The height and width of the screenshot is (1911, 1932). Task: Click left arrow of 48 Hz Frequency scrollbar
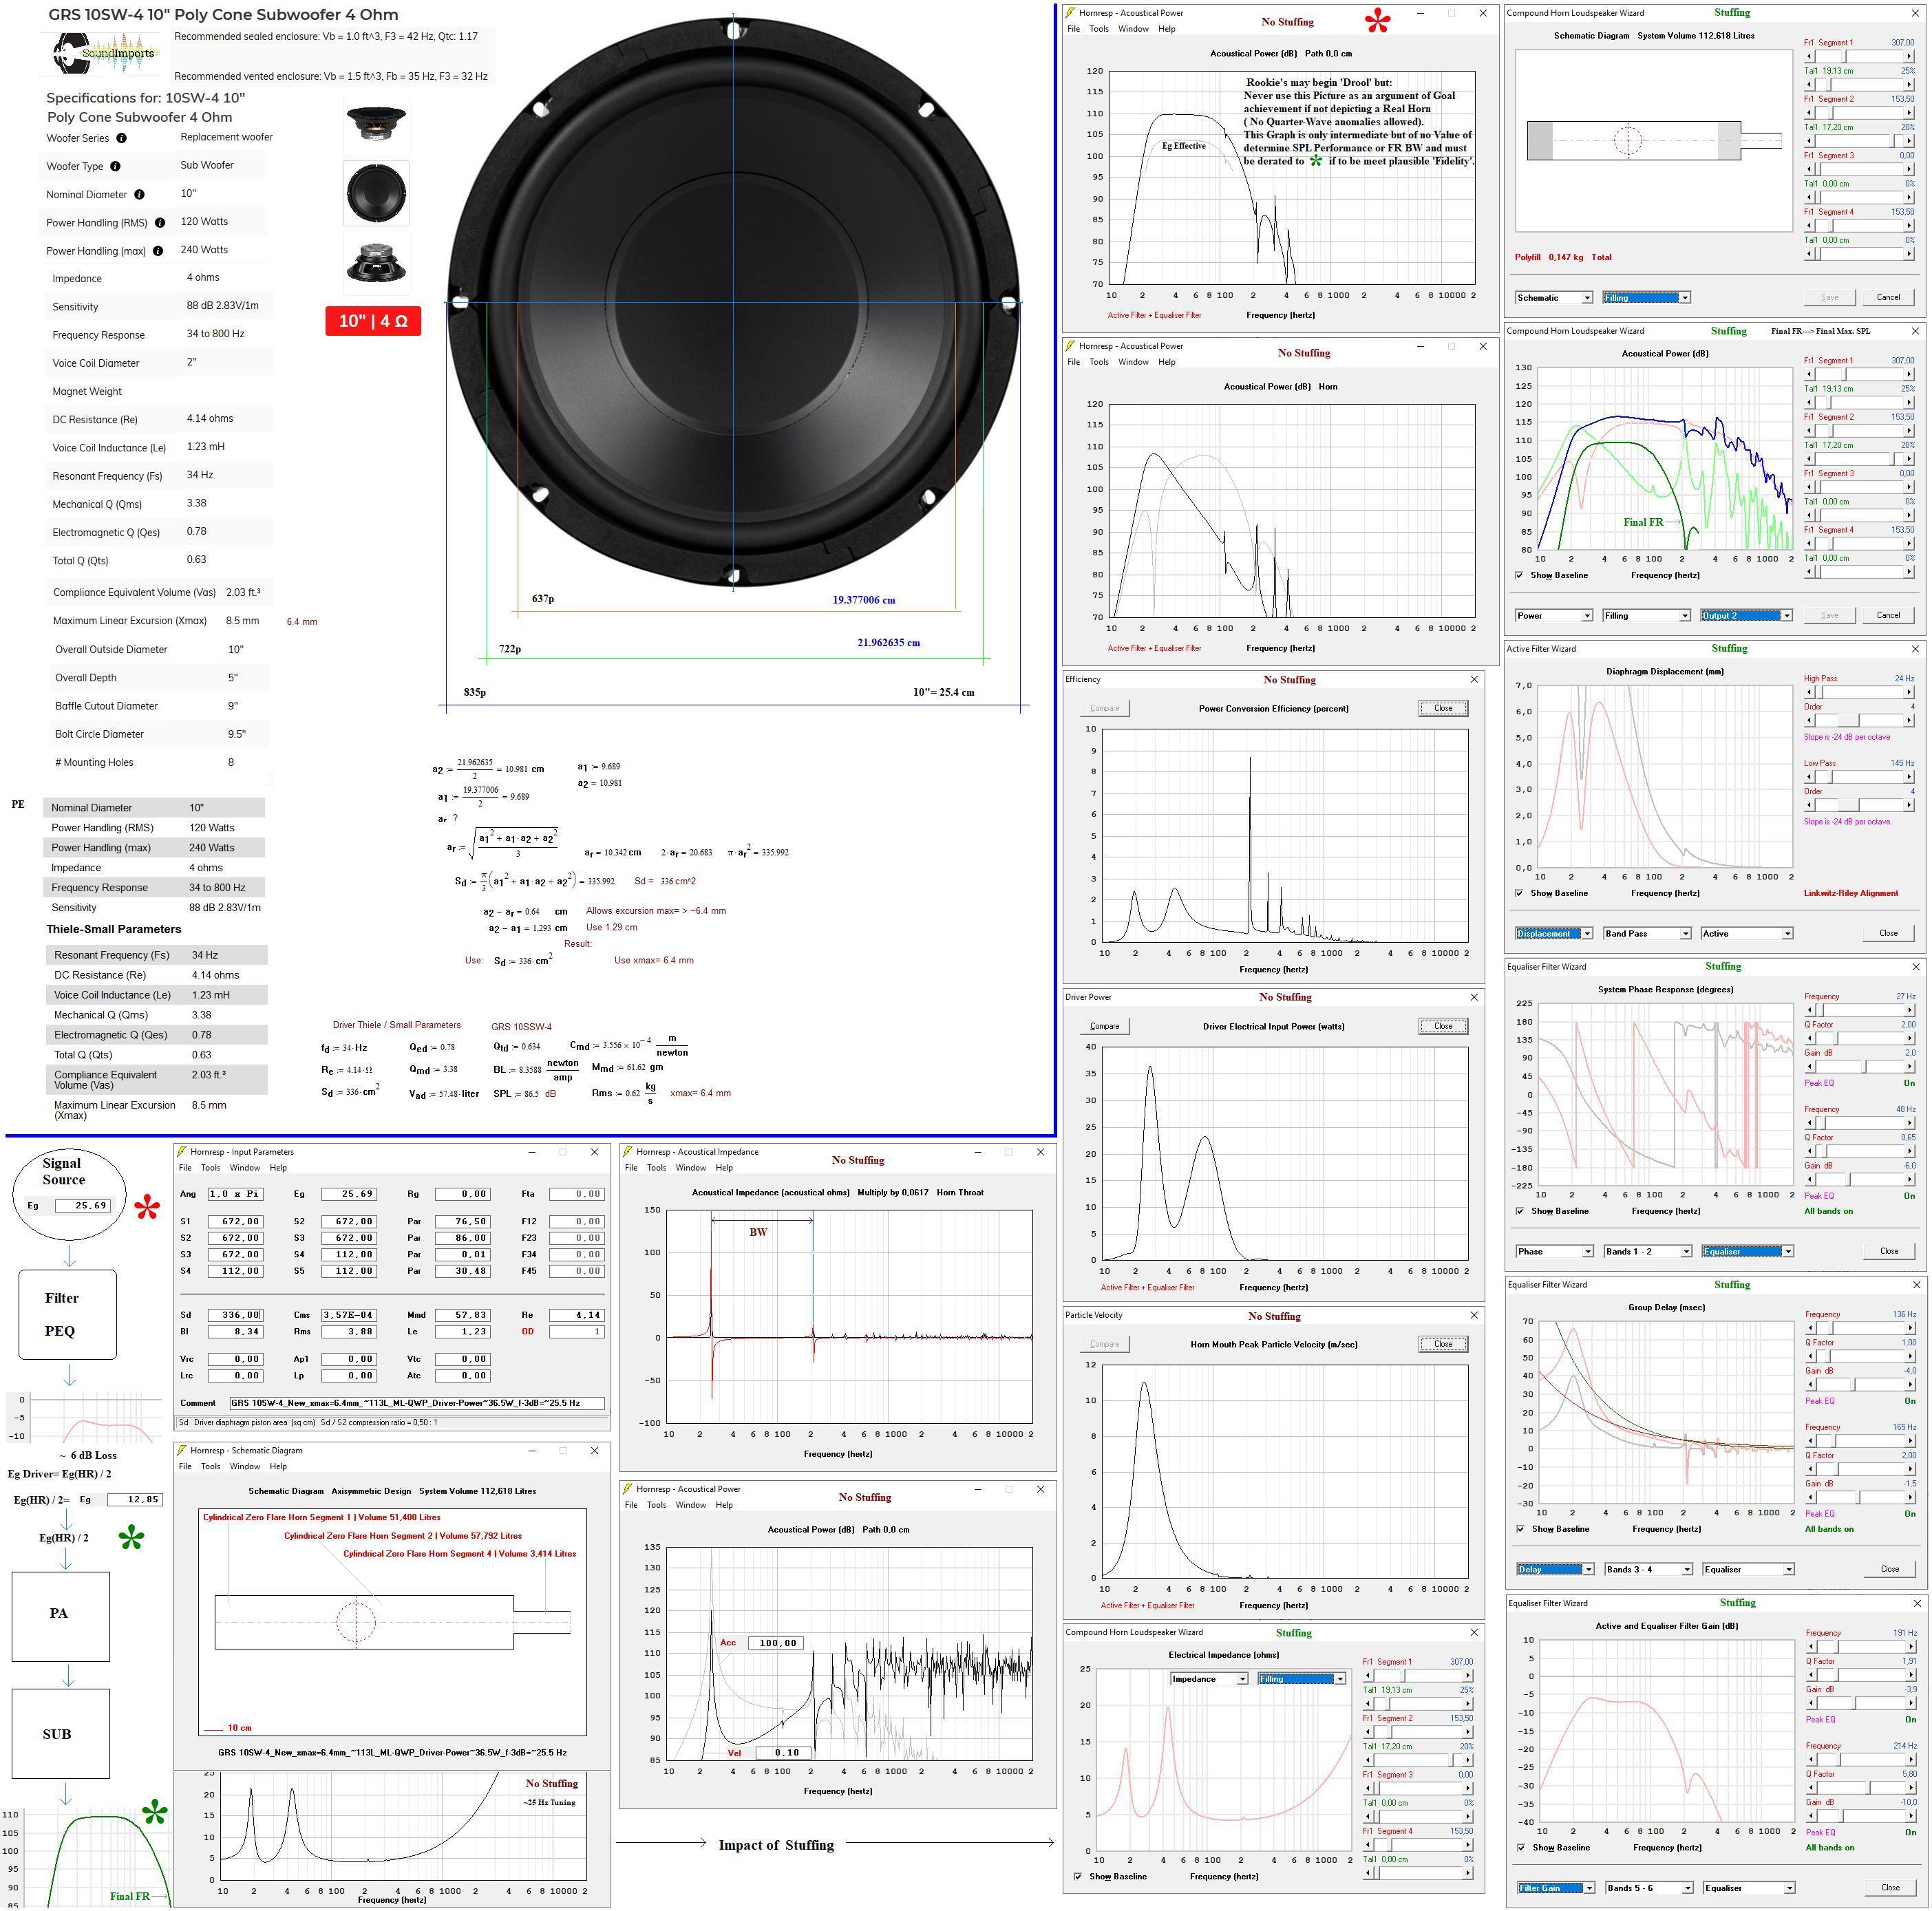pyautogui.click(x=1810, y=1123)
